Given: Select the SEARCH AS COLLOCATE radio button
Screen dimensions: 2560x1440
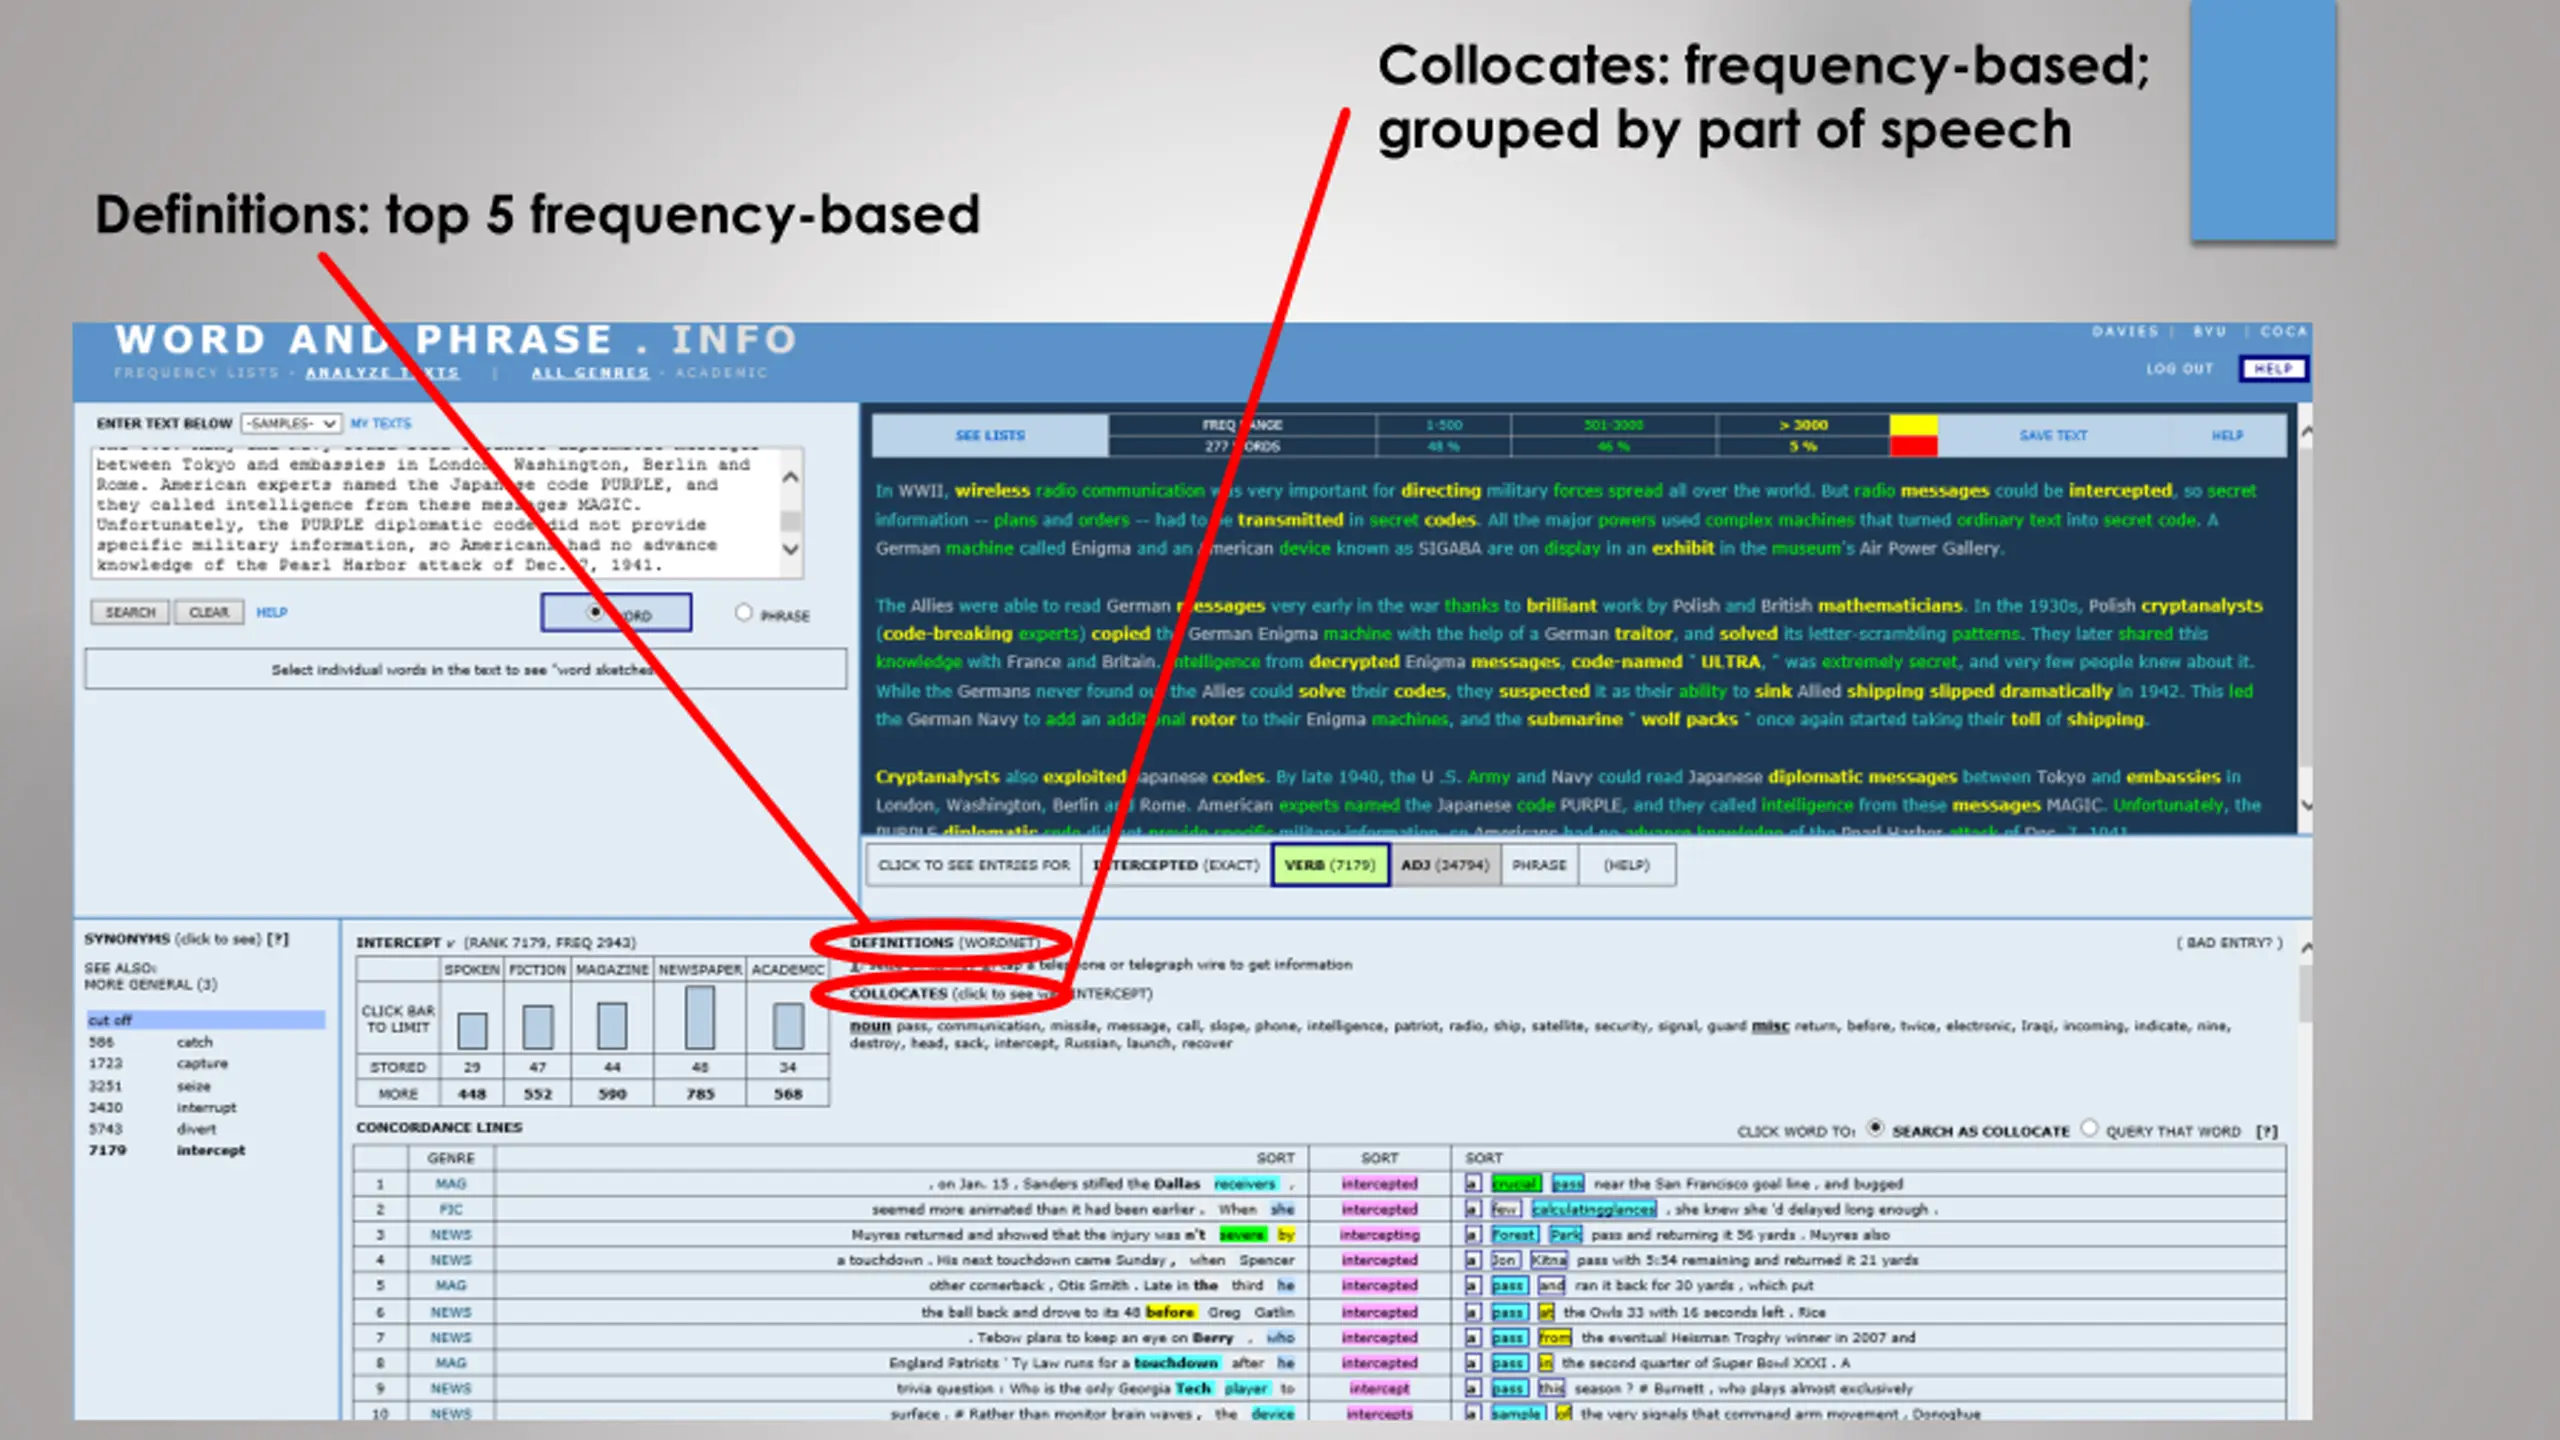Looking at the screenshot, I should (1876, 1129).
